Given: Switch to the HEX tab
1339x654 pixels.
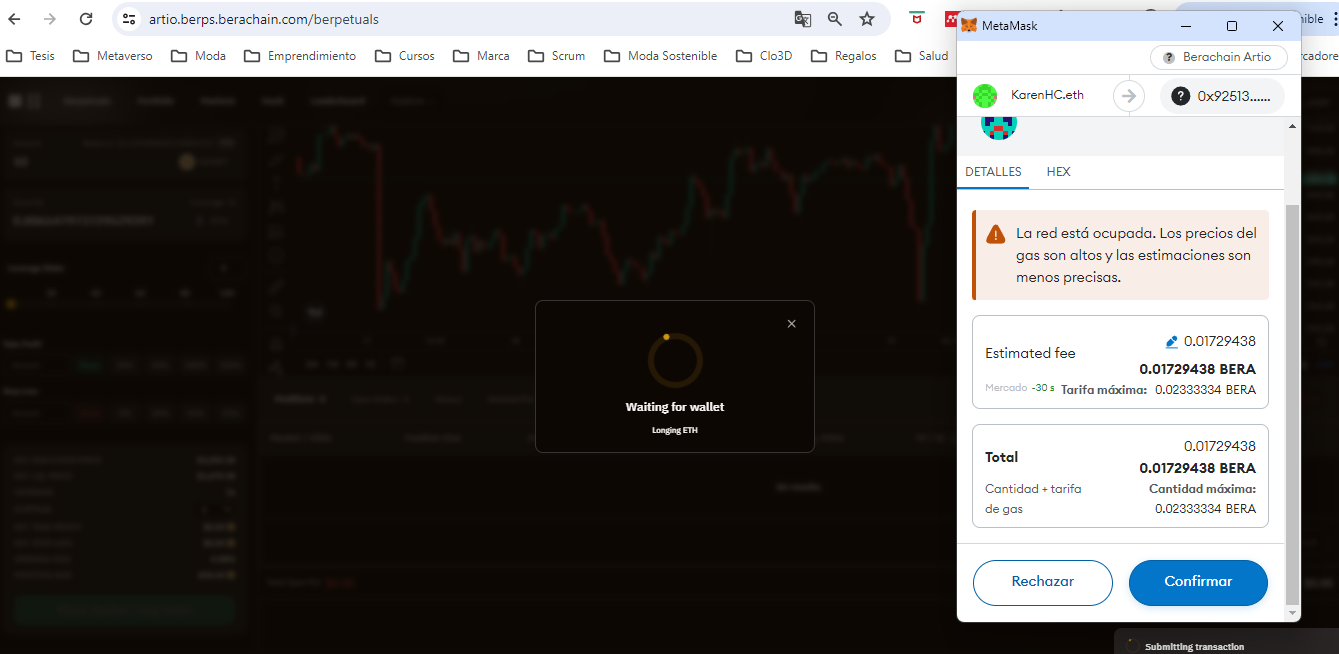Looking at the screenshot, I should coord(1058,172).
